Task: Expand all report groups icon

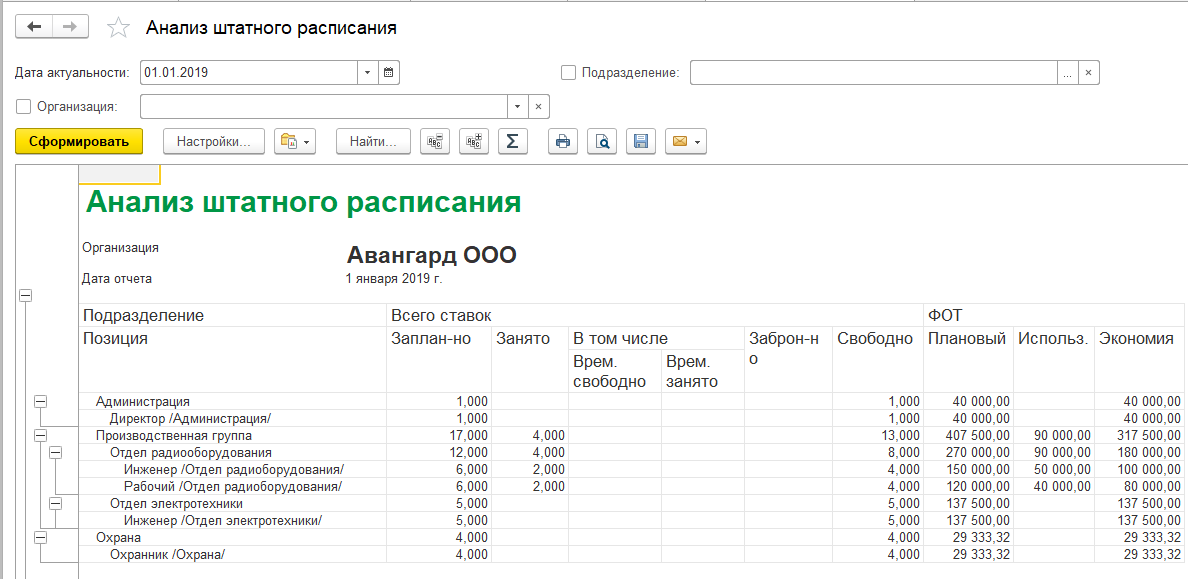Action: click(x=473, y=142)
